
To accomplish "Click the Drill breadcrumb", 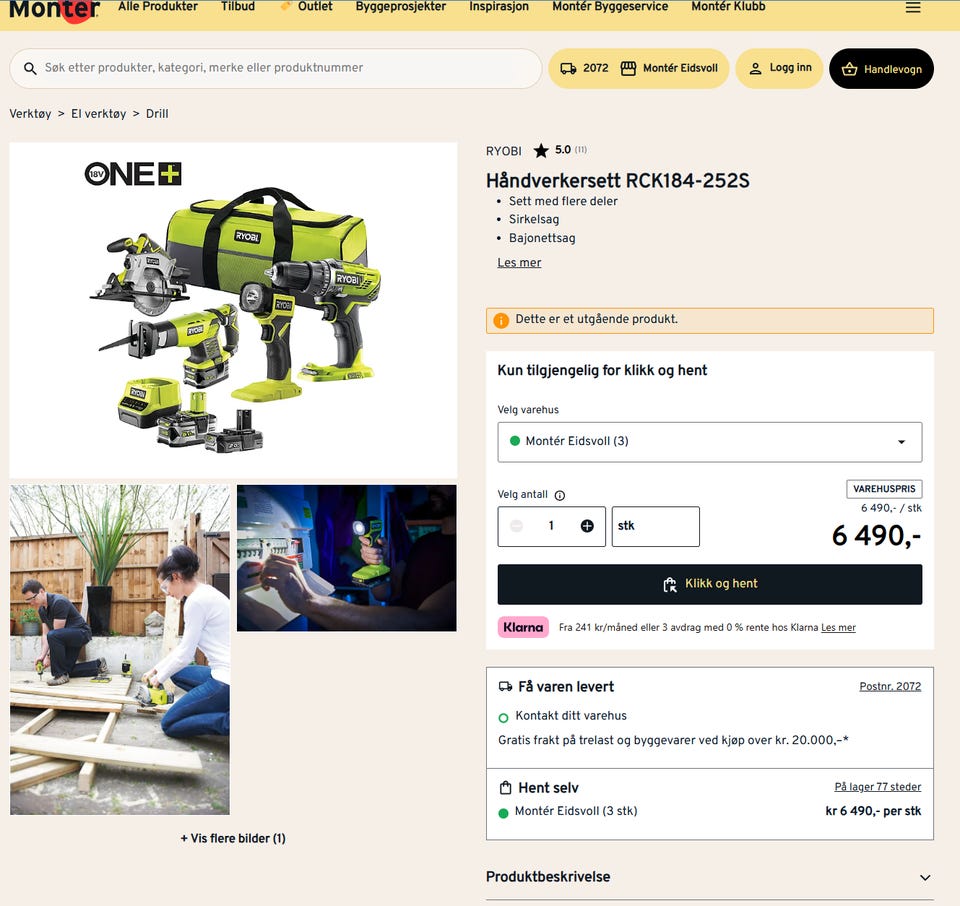I will click(x=157, y=114).
